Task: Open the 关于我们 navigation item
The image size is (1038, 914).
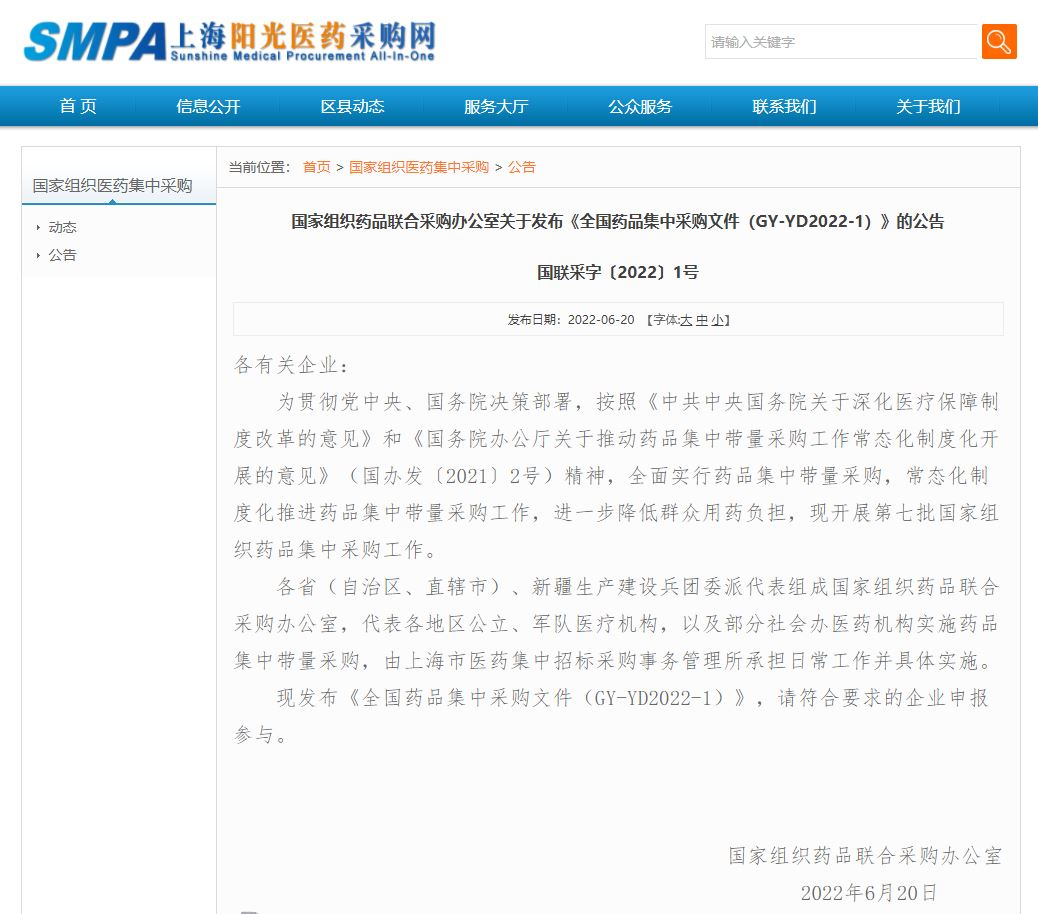Action: 928,107
